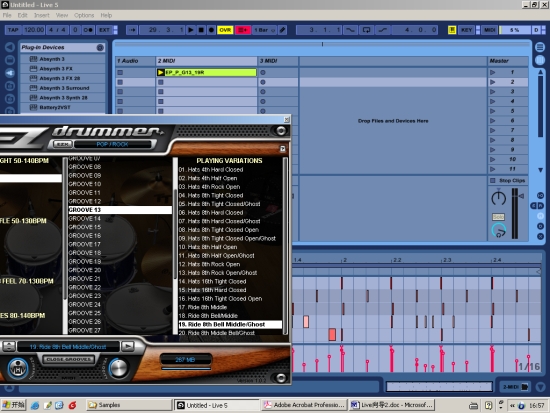This screenshot has width=550, height=413.
Task: Toggle the OVR overdub switch
Action: (x=225, y=30)
